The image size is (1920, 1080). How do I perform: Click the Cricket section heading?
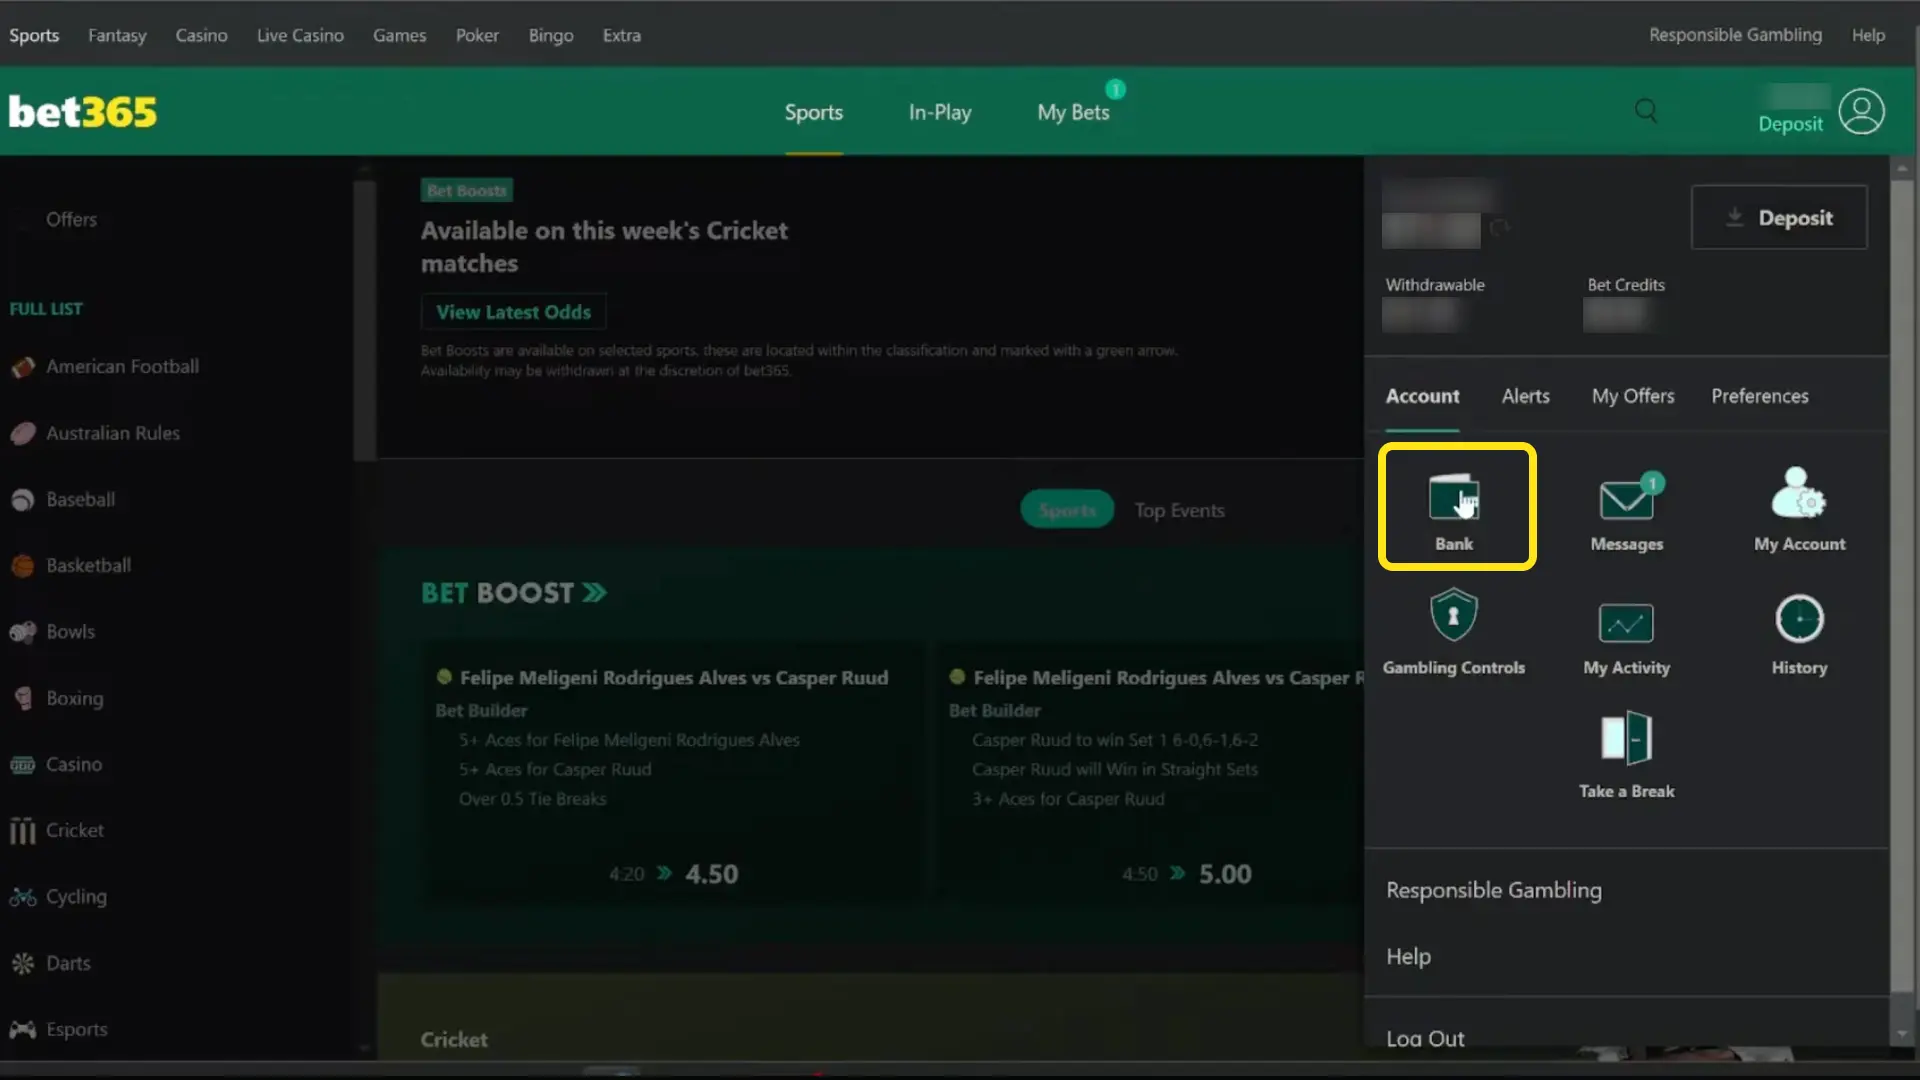(454, 1039)
